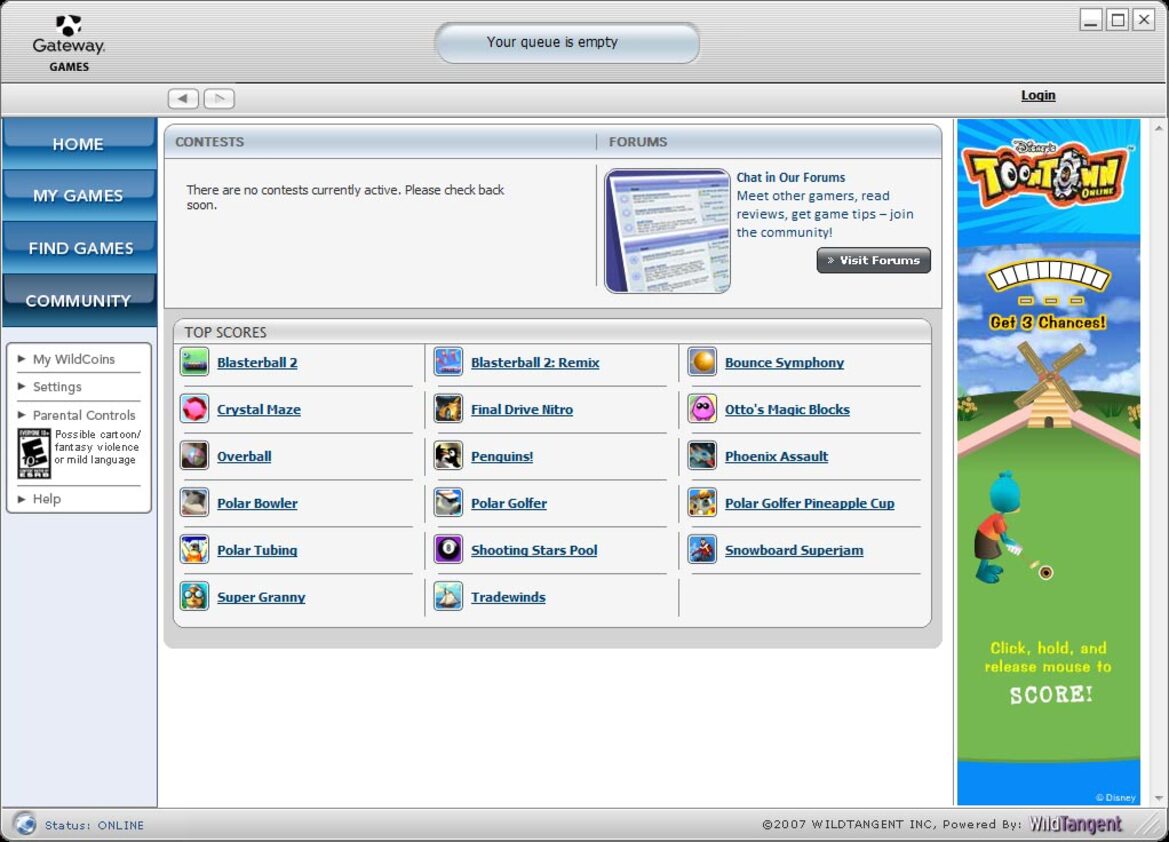
Task: Click the Gateway Games logo
Action: (69, 43)
